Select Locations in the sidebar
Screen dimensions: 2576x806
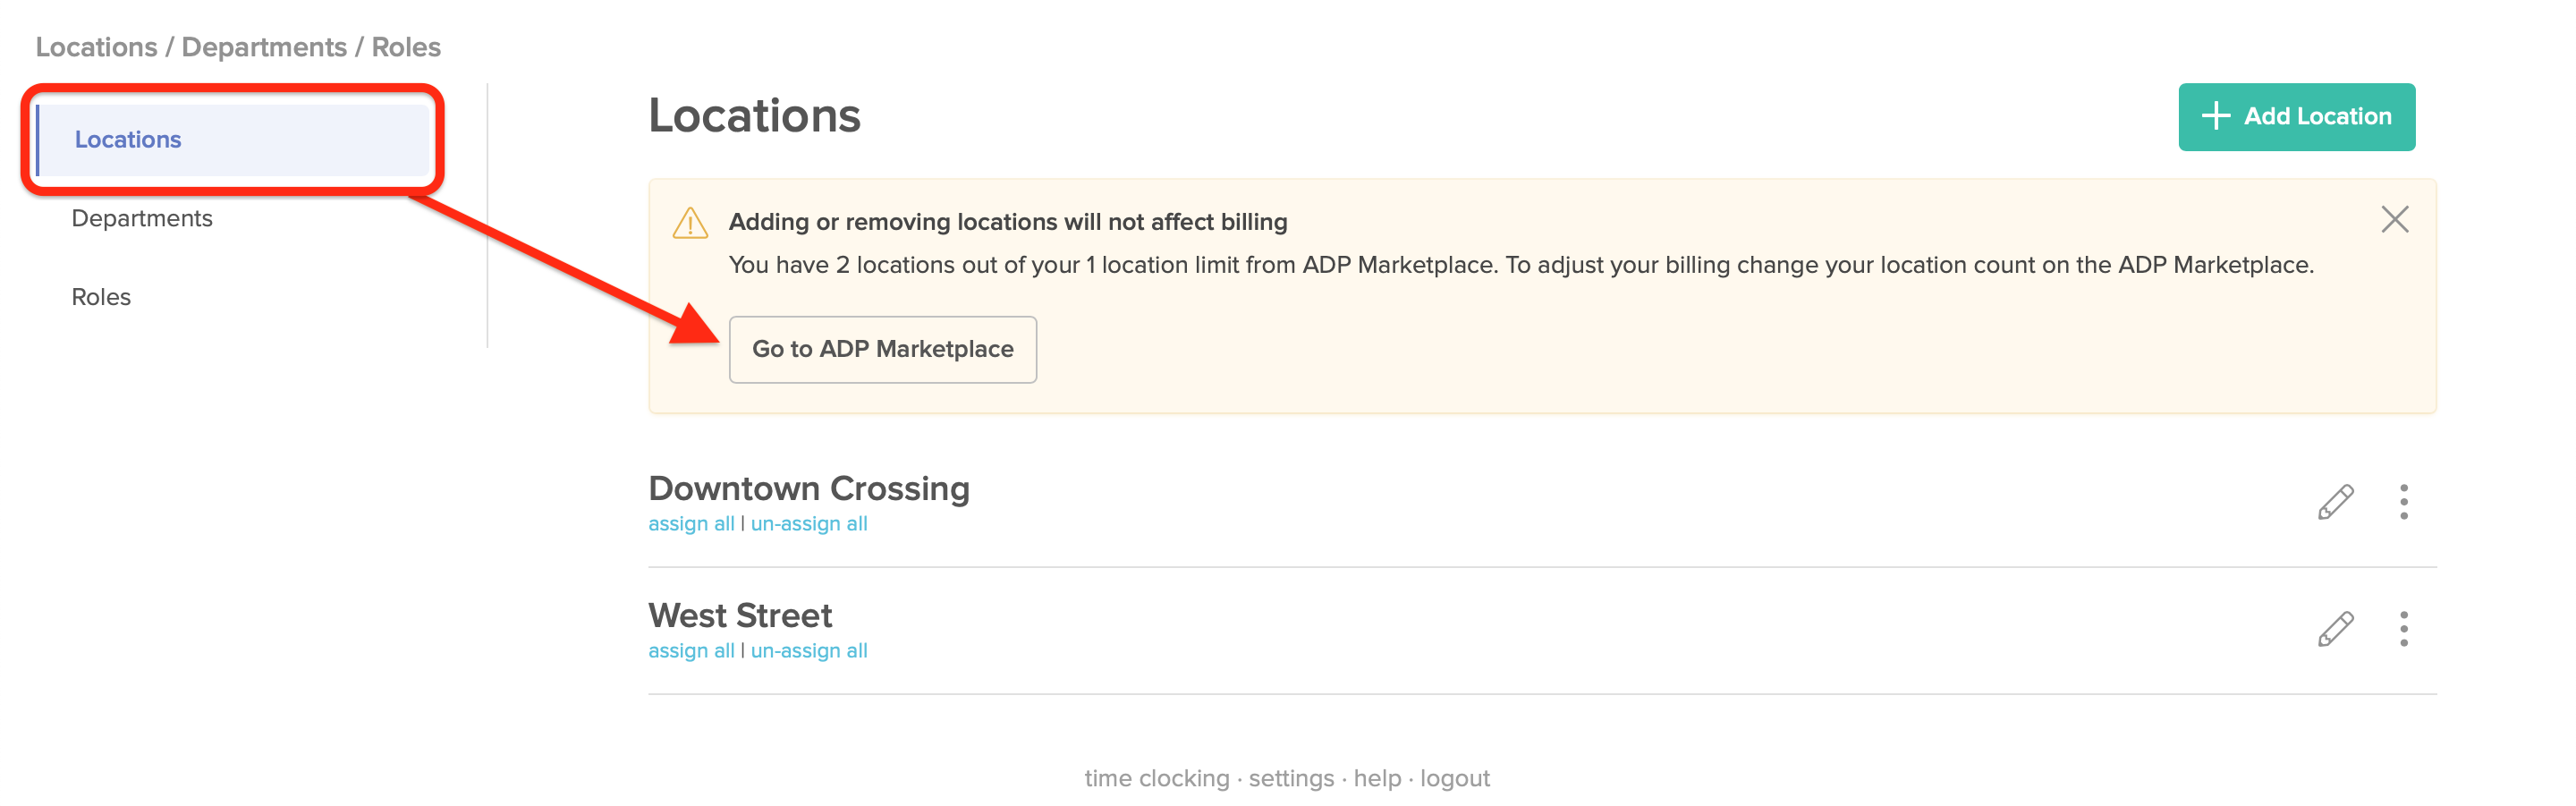[x=232, y=140]
